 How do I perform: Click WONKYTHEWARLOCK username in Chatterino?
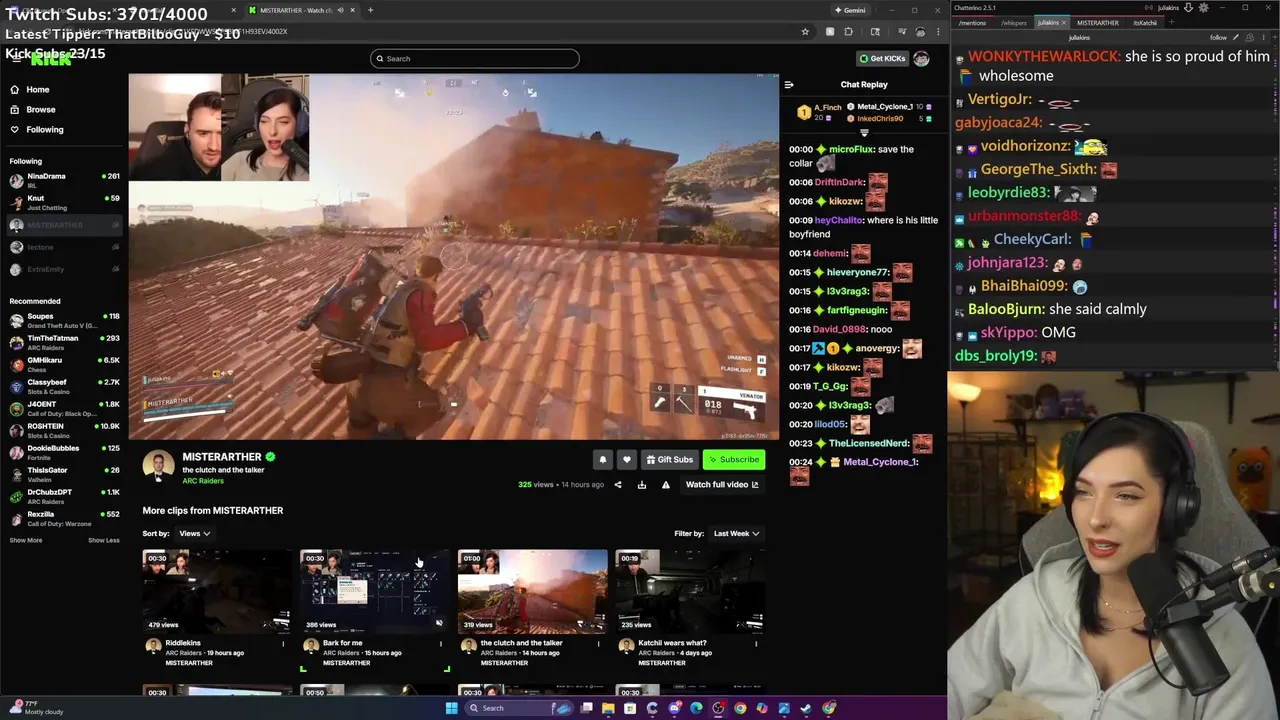pos(1044,57)
